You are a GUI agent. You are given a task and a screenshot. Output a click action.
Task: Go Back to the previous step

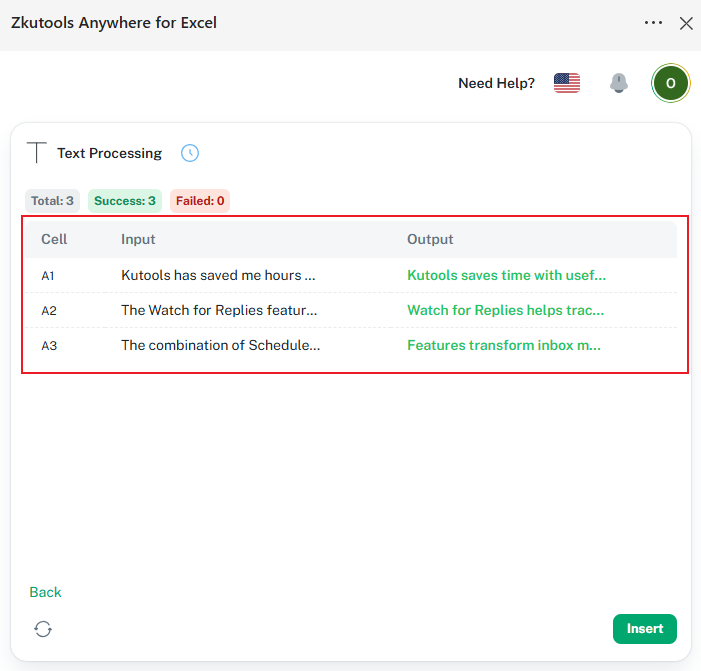click(x=45, y=592)
